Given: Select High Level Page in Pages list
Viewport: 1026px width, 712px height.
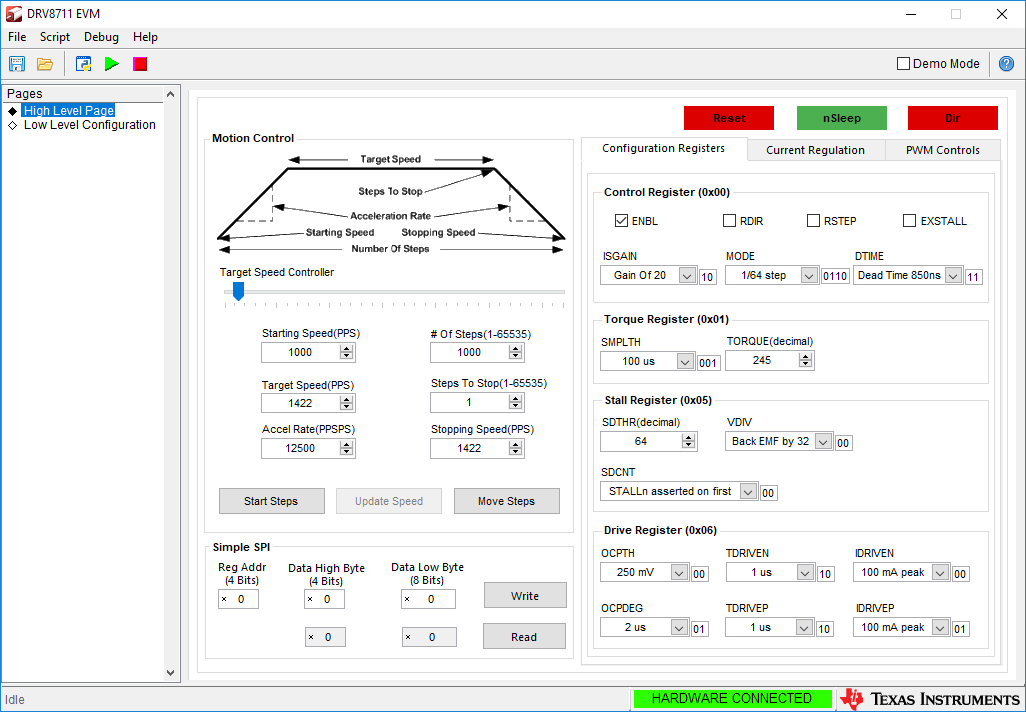Looking at the screenshot, I should 69,111.
